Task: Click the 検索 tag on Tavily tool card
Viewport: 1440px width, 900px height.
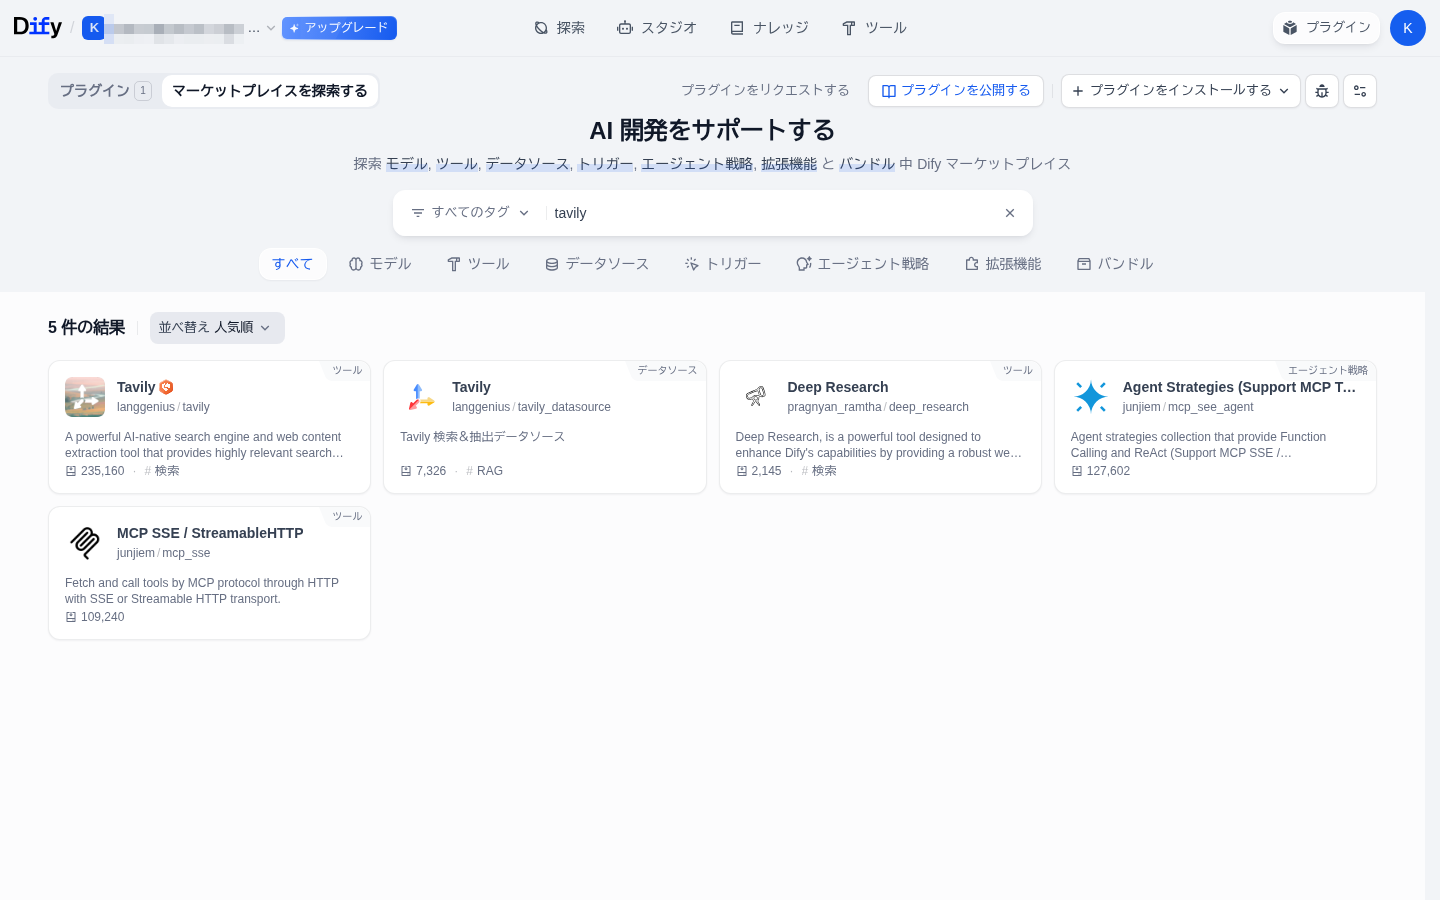Action: 162,471
